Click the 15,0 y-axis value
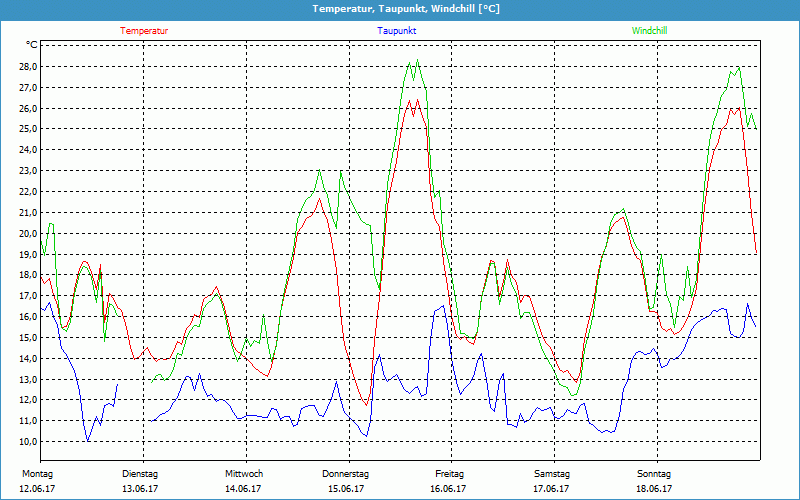 [x=28, y=338]
